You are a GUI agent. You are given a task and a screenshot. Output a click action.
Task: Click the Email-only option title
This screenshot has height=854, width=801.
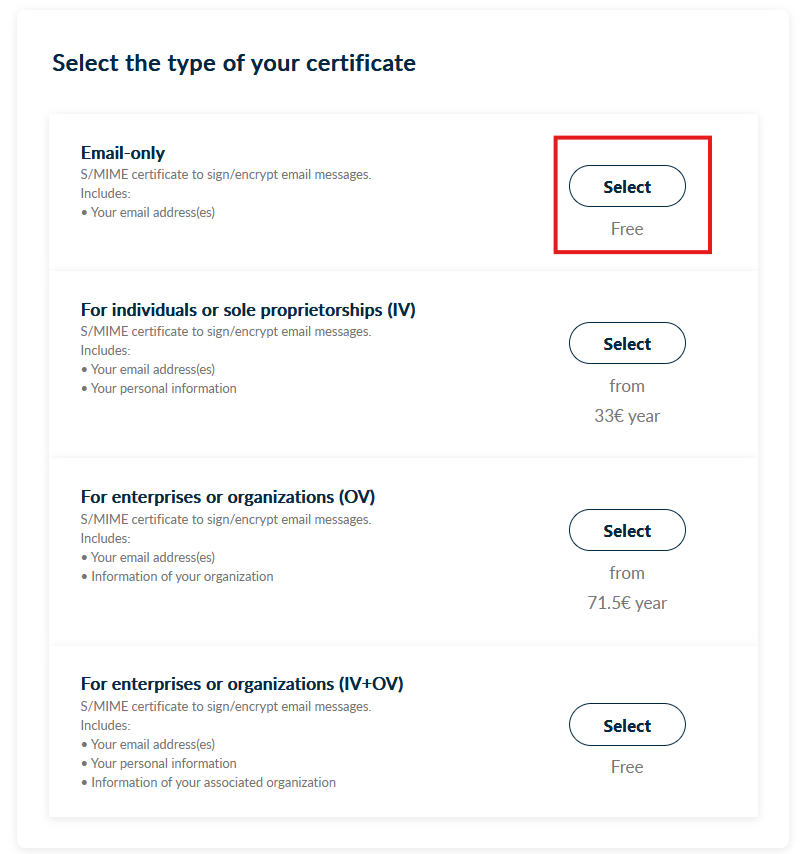pos(123,153)
